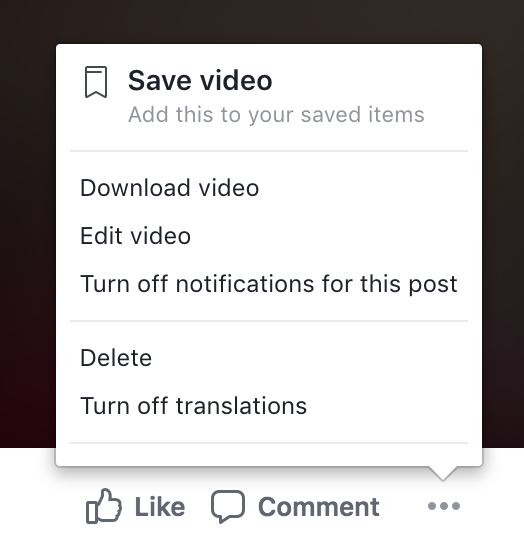Click the speech bubble Comment icon
Image resolution: width=524 pixels, height=542 pixels.
point(228,506)
